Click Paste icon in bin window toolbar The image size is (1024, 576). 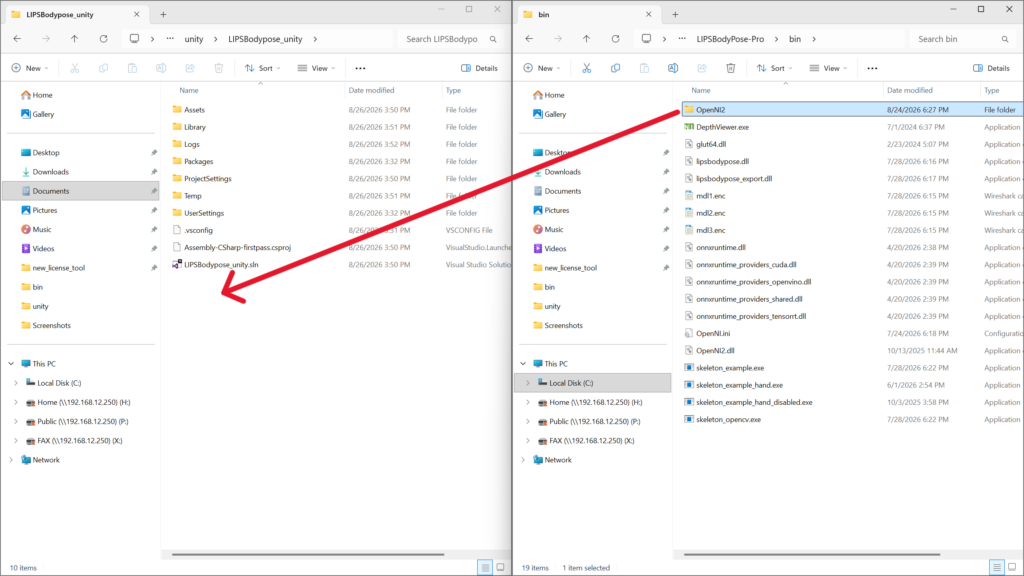(644, 68)
